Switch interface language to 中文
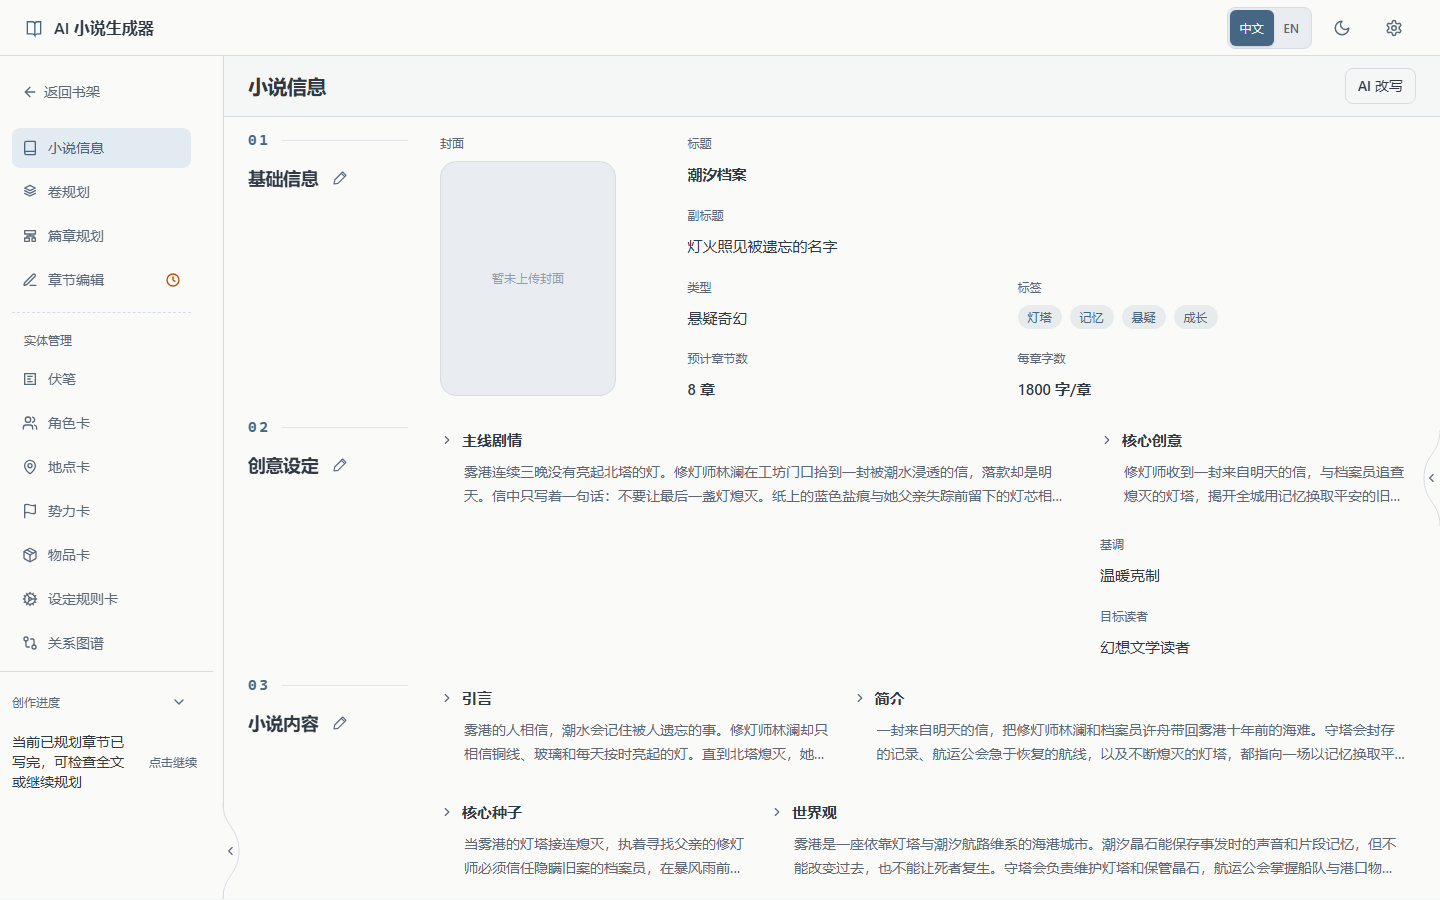 coord(1252,28)
